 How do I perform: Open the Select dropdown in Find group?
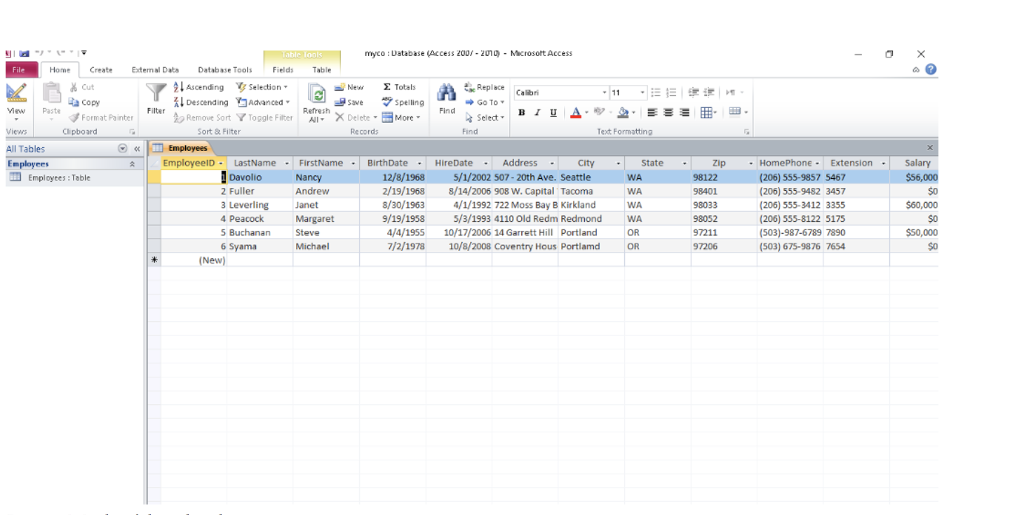click(485, 118)
